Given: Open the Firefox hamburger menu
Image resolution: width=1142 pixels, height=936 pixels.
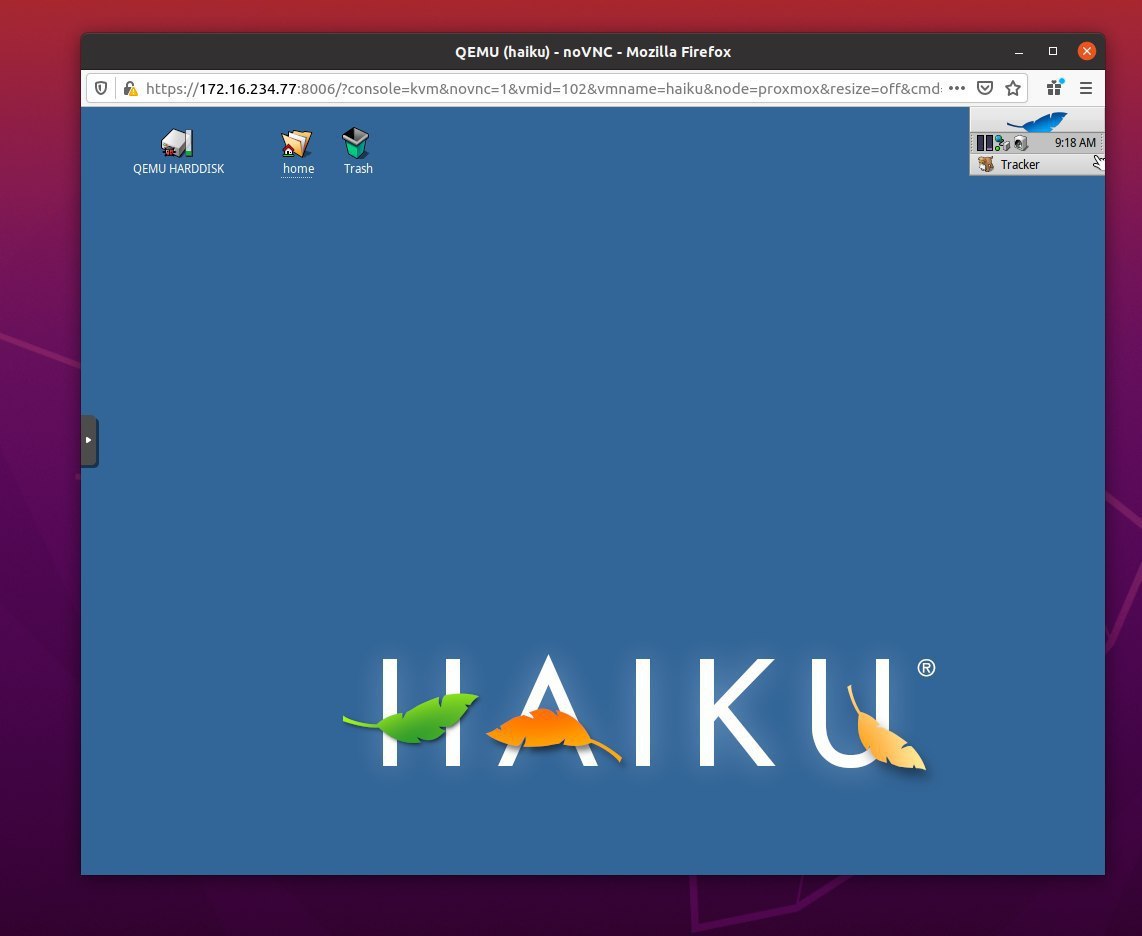Looking at the screenshot, I should coord(1086,88).
